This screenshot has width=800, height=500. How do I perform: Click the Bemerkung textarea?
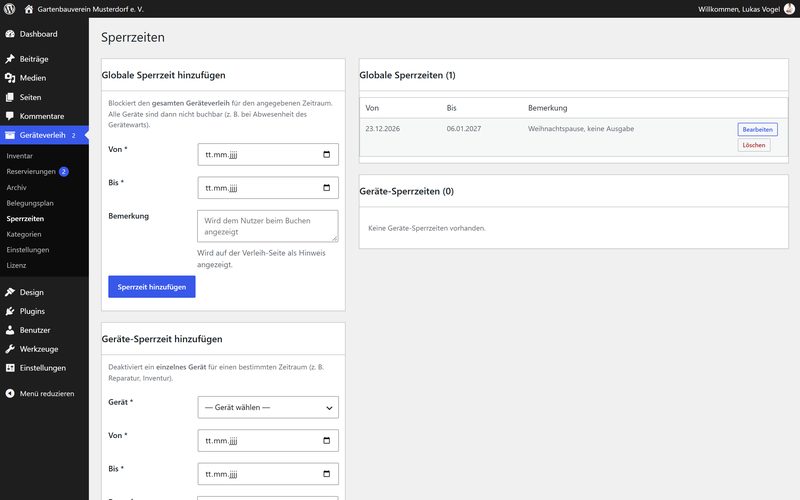pyautogui.click(x=268, y=226)
